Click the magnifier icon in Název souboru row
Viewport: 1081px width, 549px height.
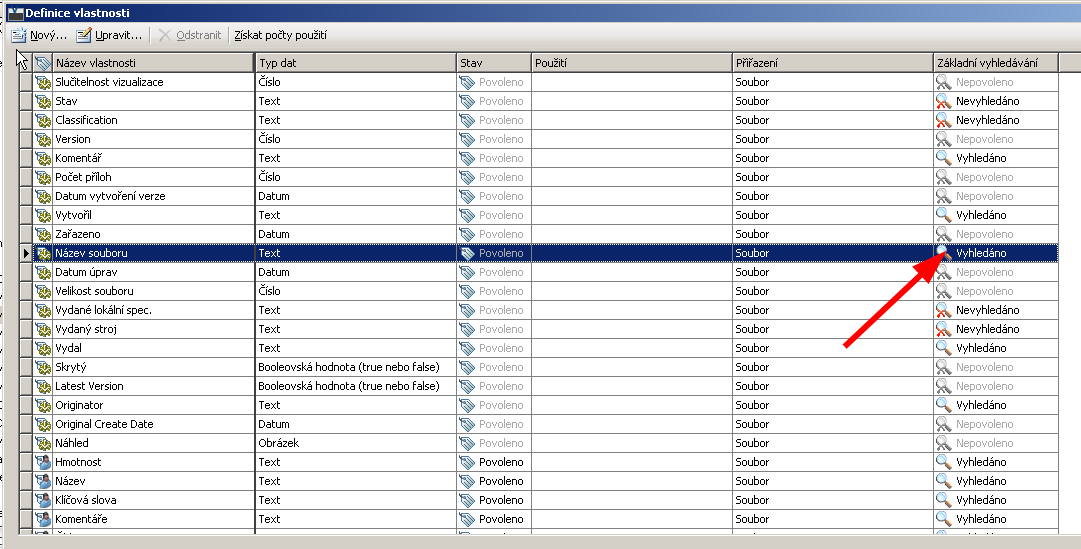[x=943, y=253]
